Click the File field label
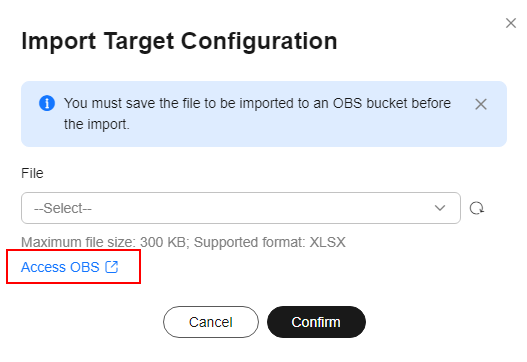The width and height of the screenshot is (527, 362). point(32,173)
